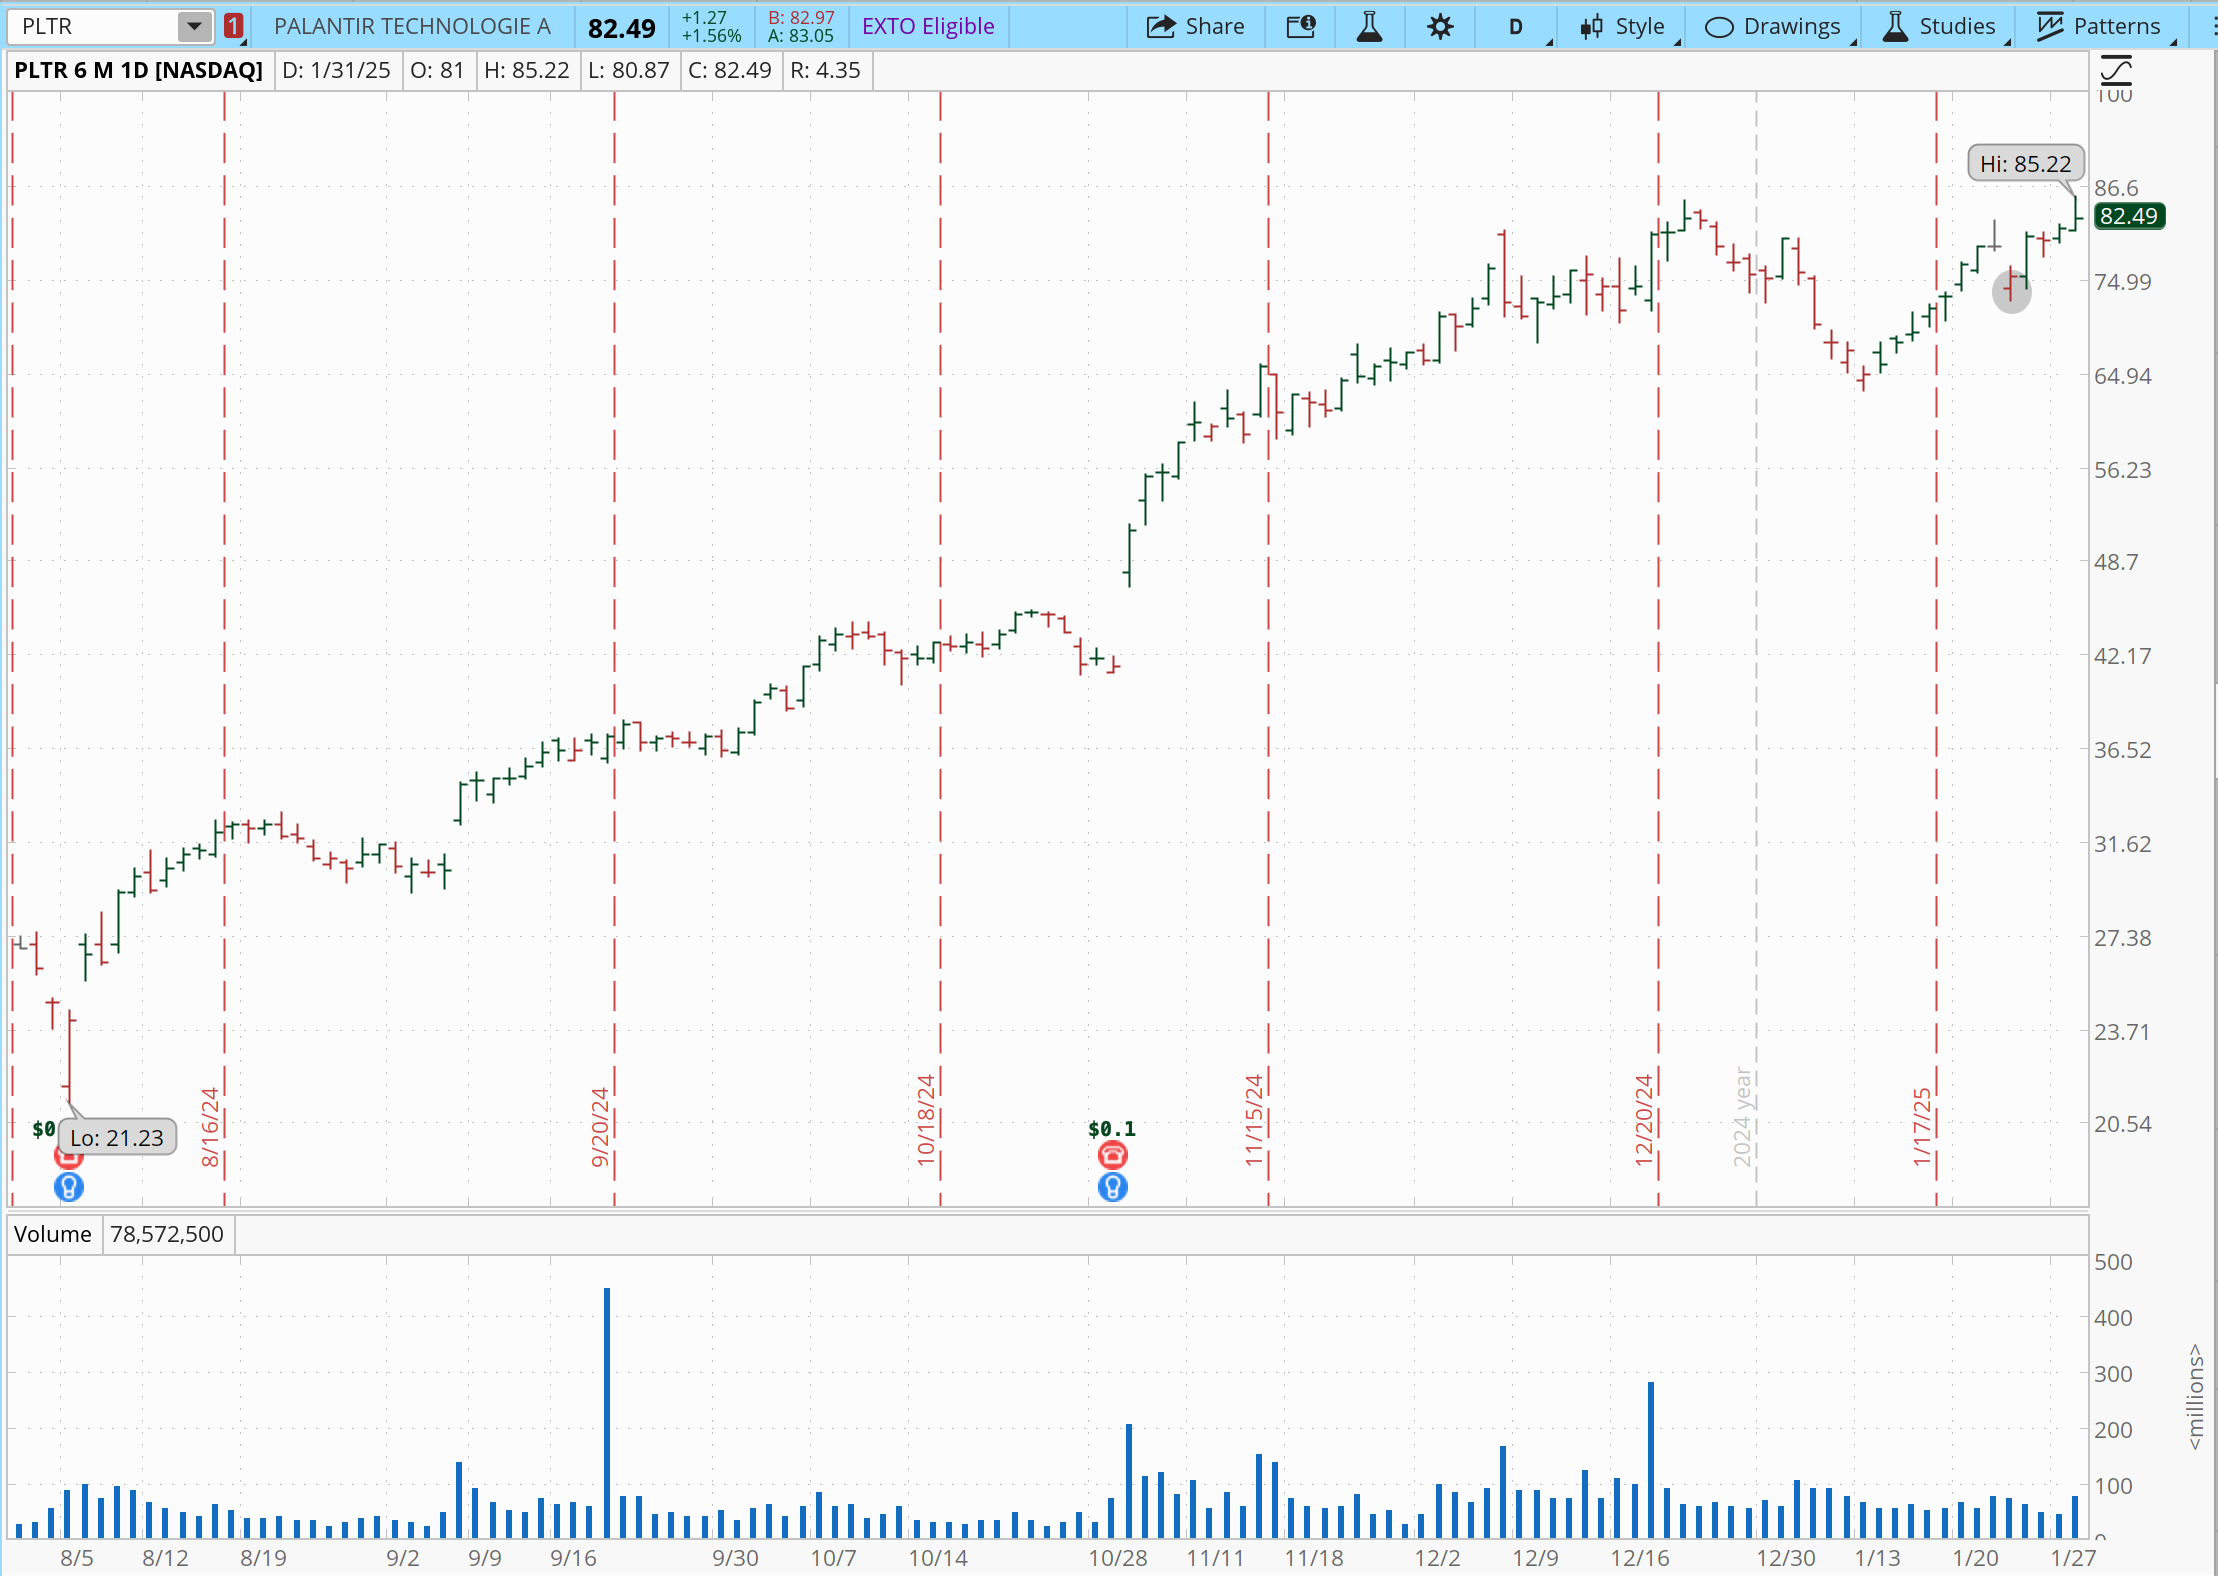Screen dimensions: 2218x1576
Task: Click the blue lightbulb icon near 8/5
Action: (x=68, y=1188)
